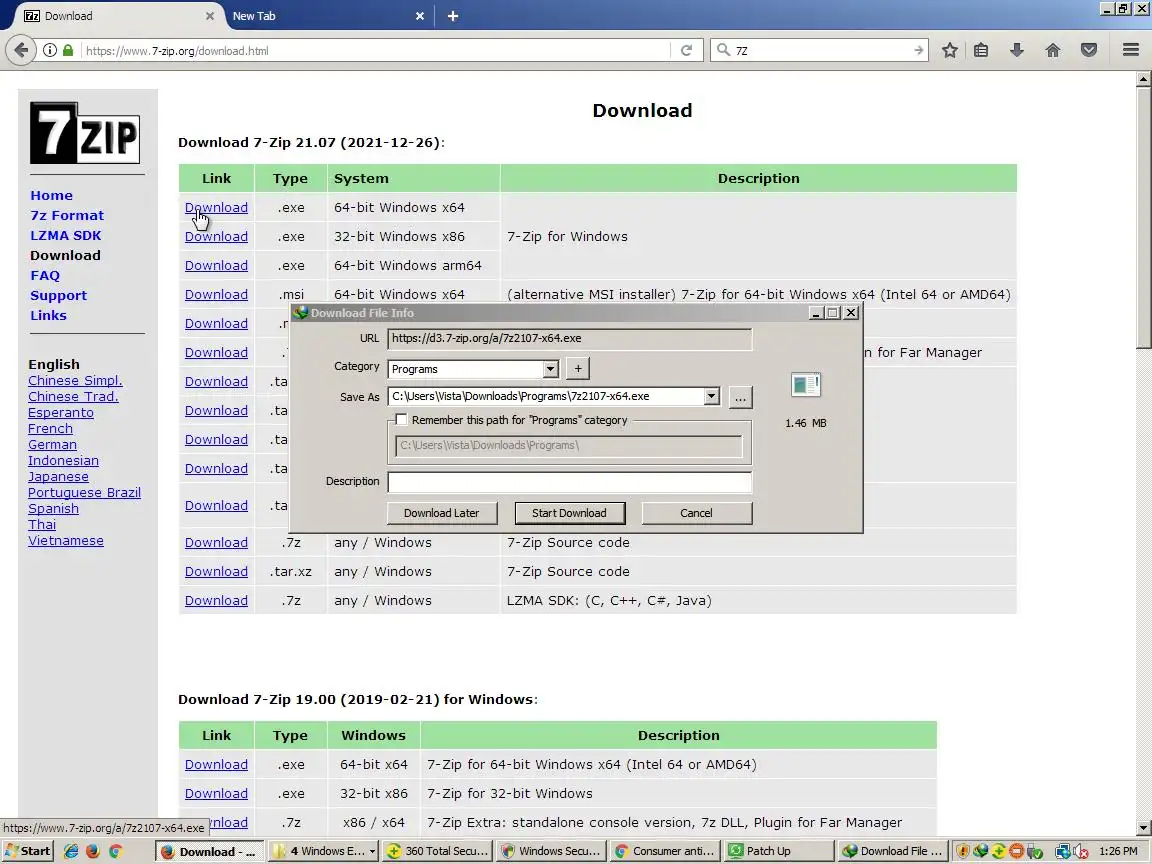
Task: Open Home link in sidebar
Action: pos(51,195)
